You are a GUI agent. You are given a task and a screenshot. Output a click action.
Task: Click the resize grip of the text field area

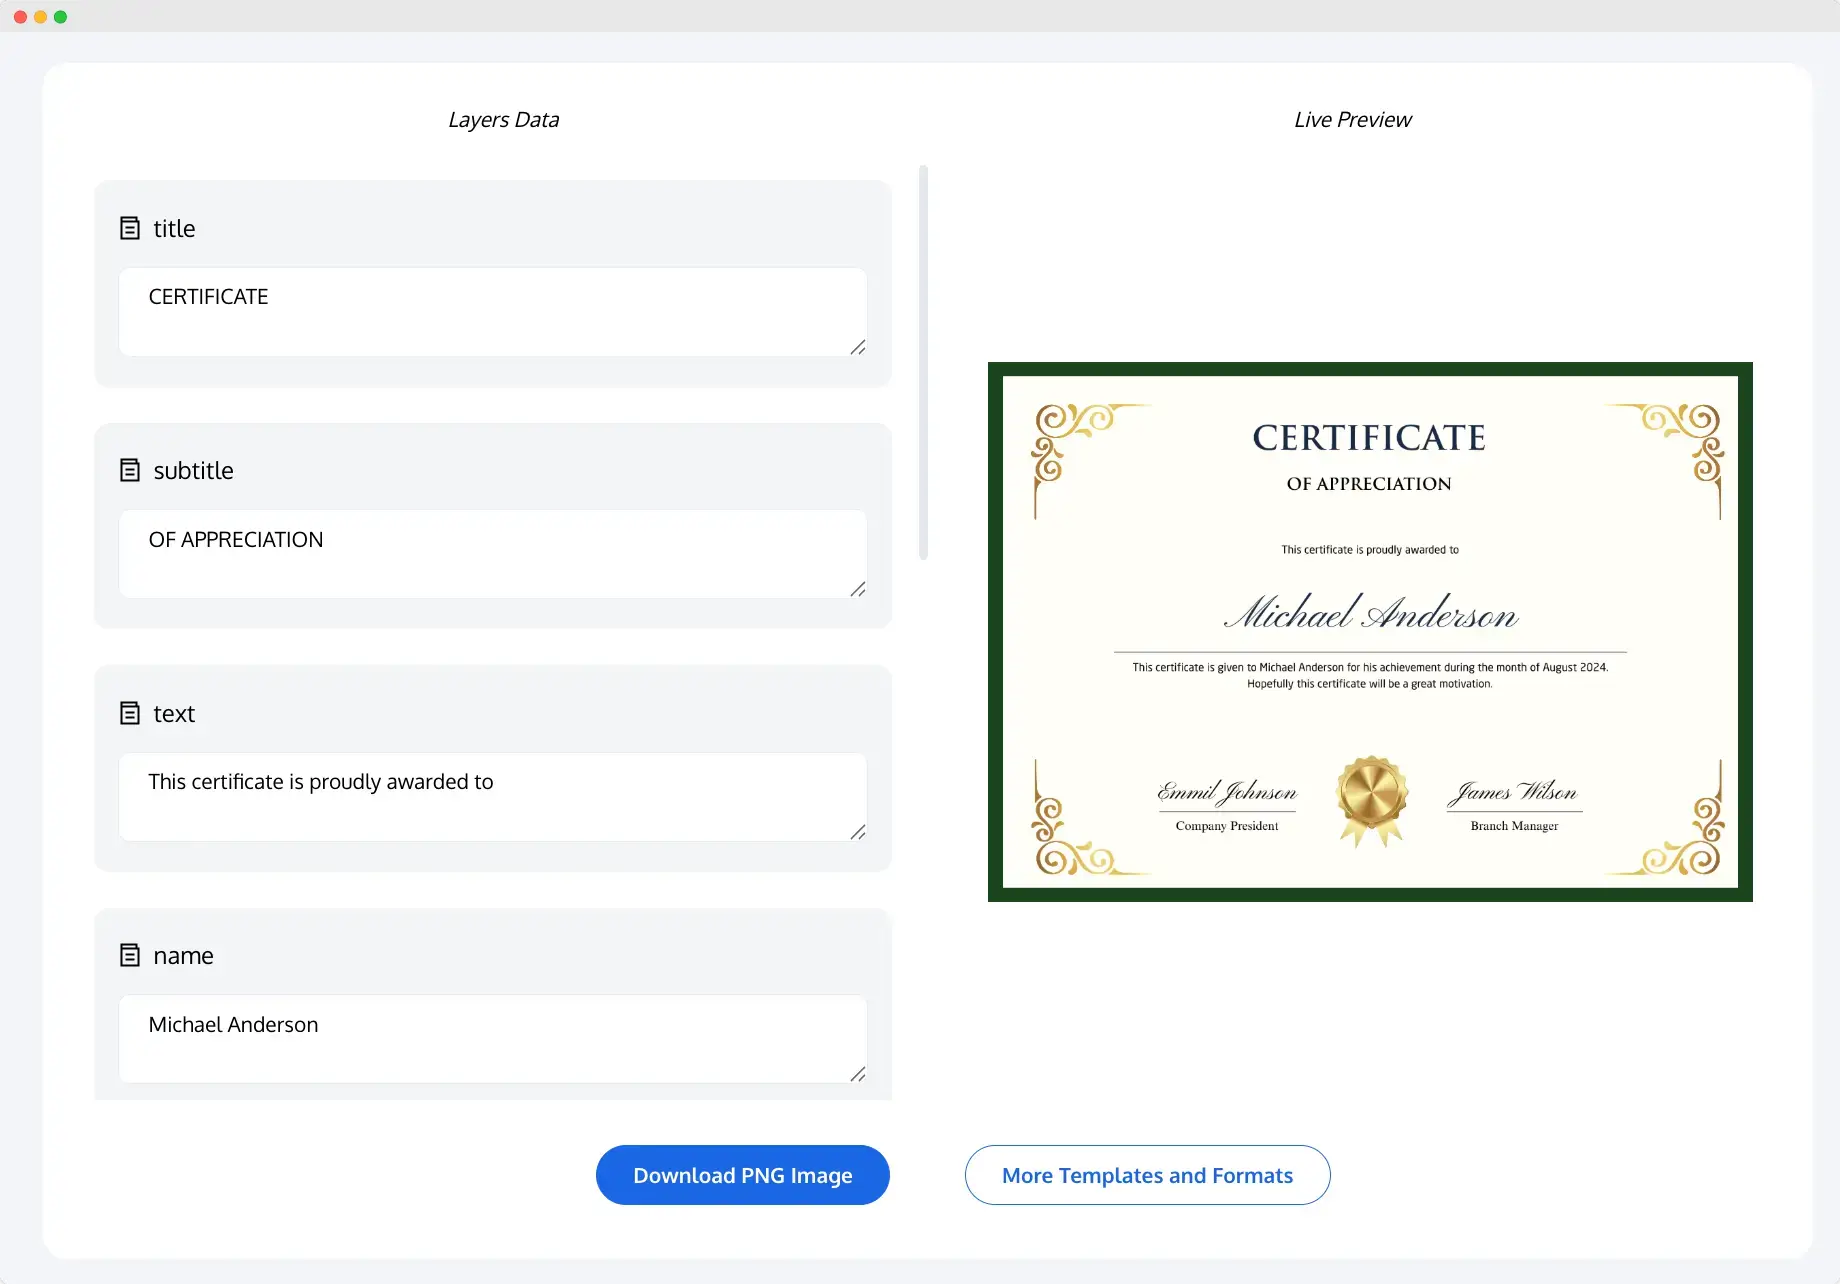tap(858, 834)
